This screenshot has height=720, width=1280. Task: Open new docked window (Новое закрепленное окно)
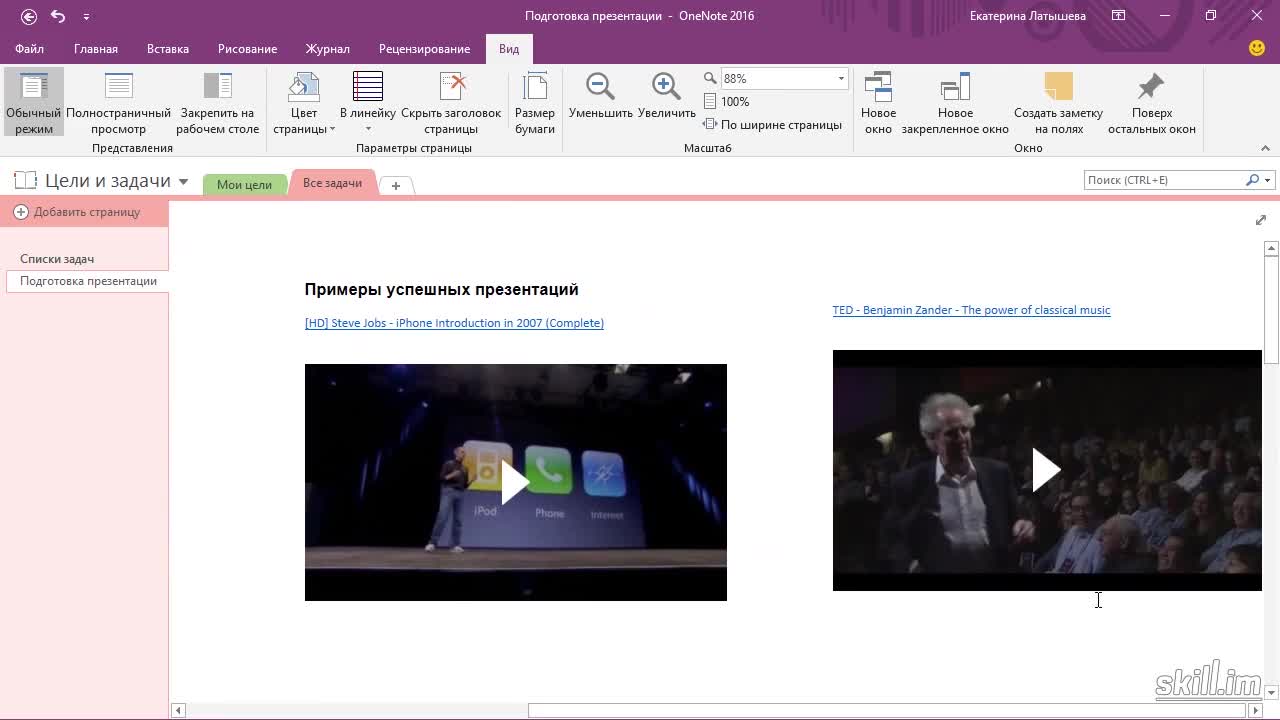point(955,103)
